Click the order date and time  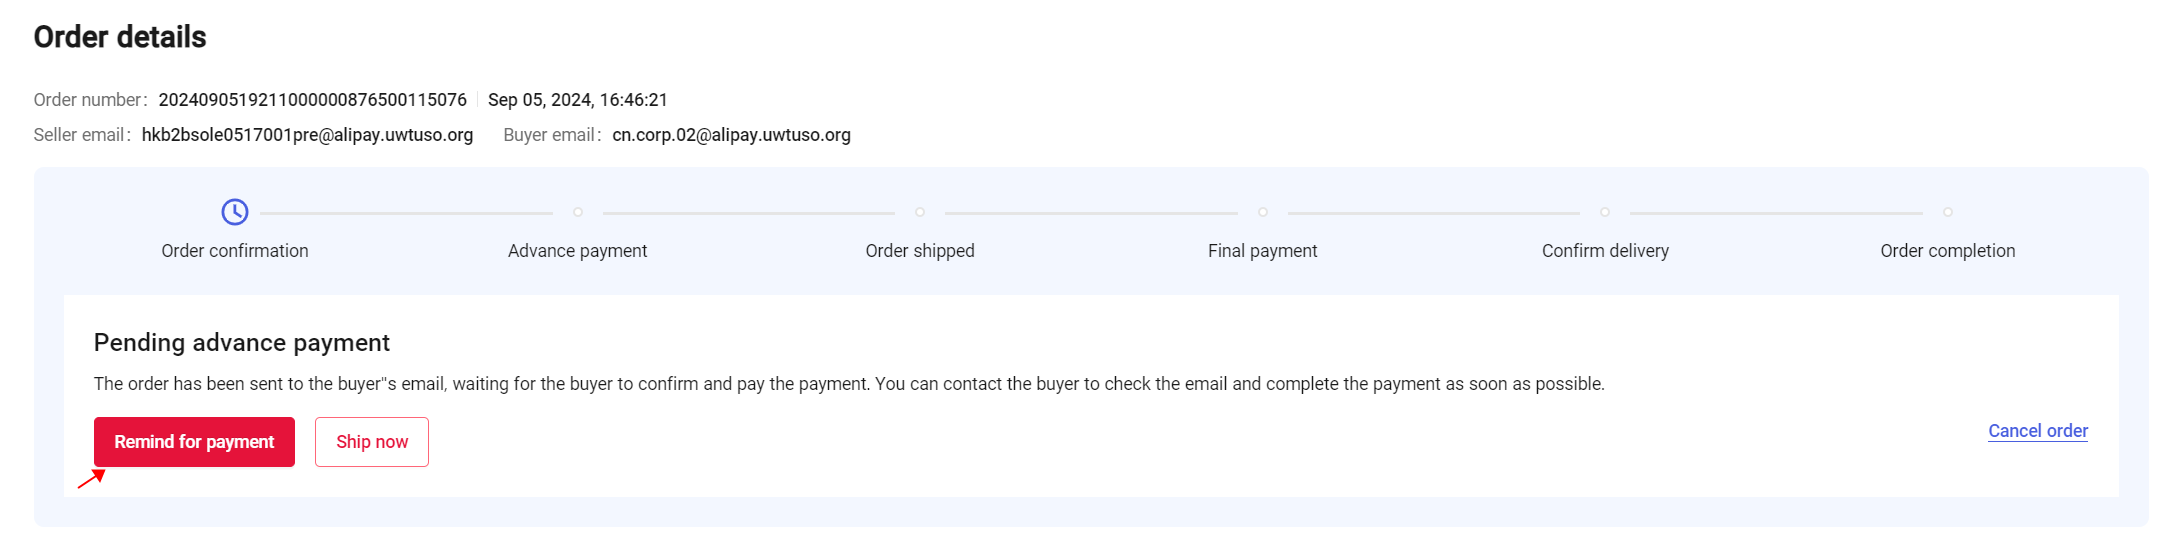tap(577, 100)
